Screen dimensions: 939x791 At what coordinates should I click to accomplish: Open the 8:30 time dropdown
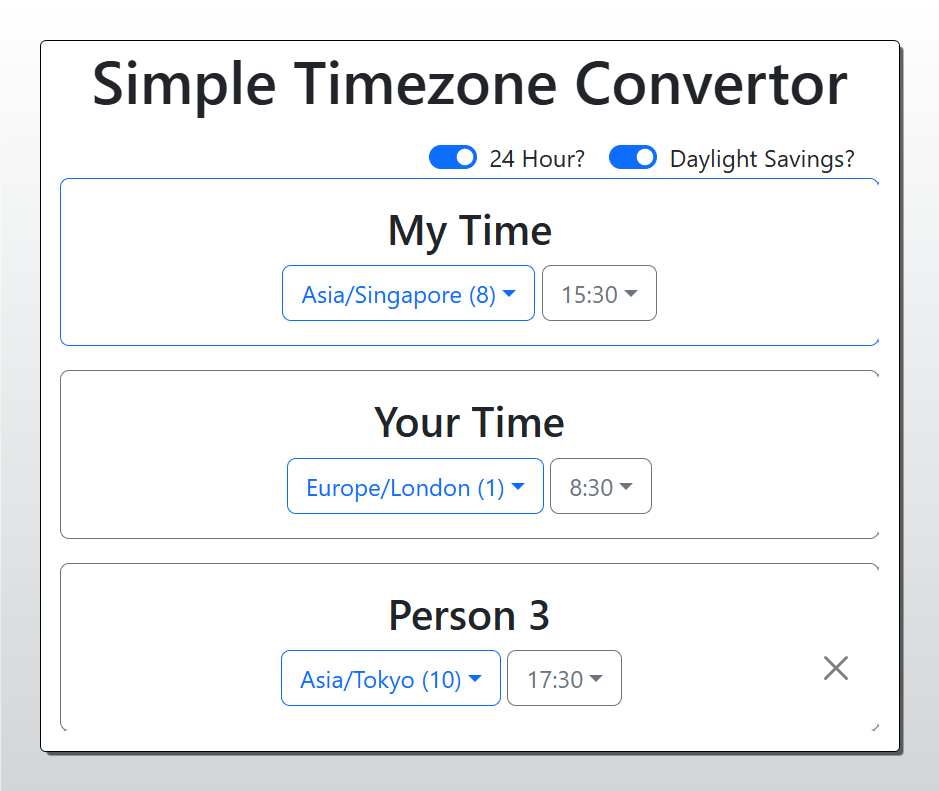pyautogui.click(x=601, y=486)
